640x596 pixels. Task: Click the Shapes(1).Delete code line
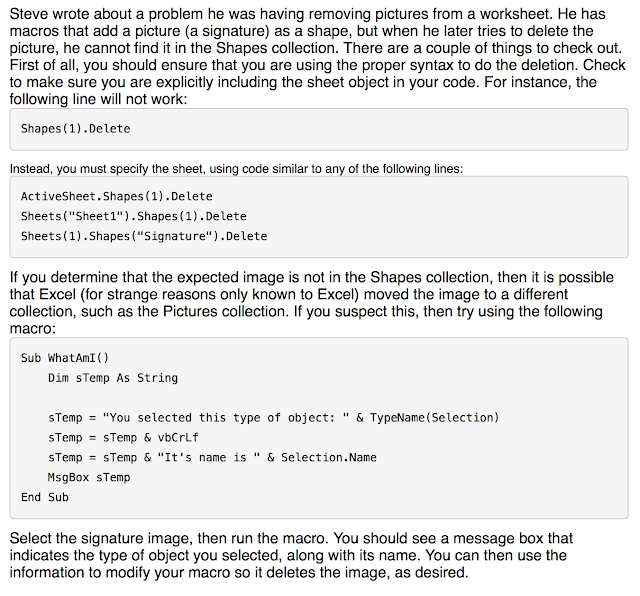coord(76,129)
